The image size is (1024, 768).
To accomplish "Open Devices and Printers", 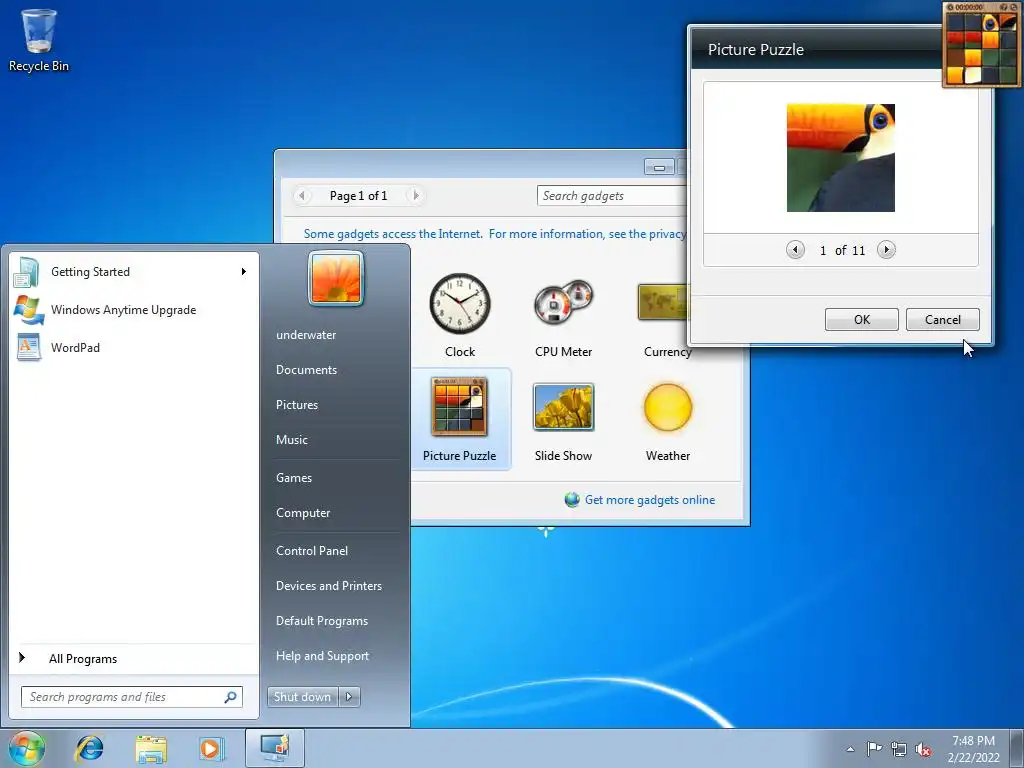I will tap(328, 586).
